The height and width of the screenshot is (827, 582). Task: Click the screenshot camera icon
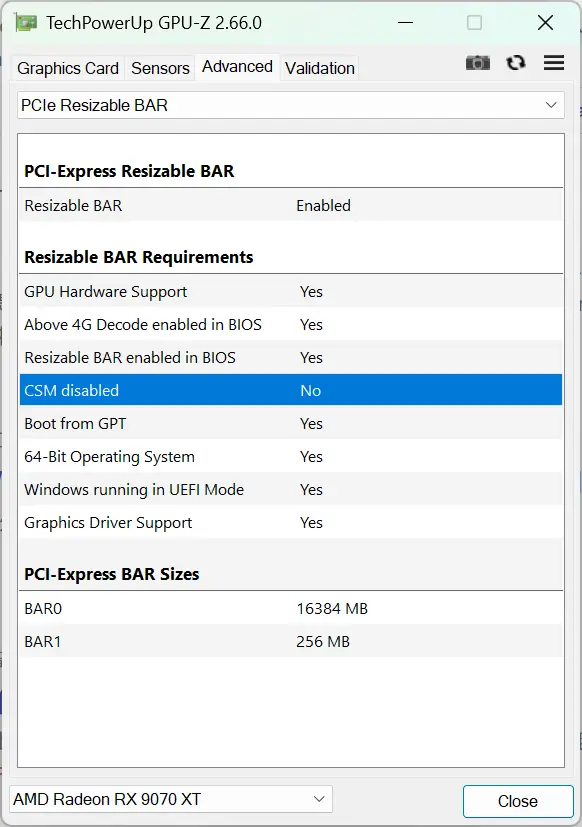point(478,63)
